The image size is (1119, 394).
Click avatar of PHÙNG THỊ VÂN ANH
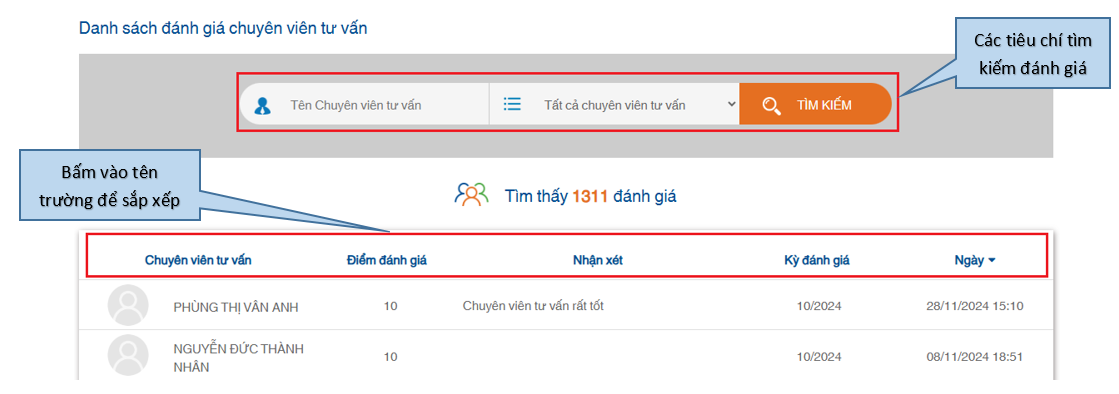pos(128,305)
